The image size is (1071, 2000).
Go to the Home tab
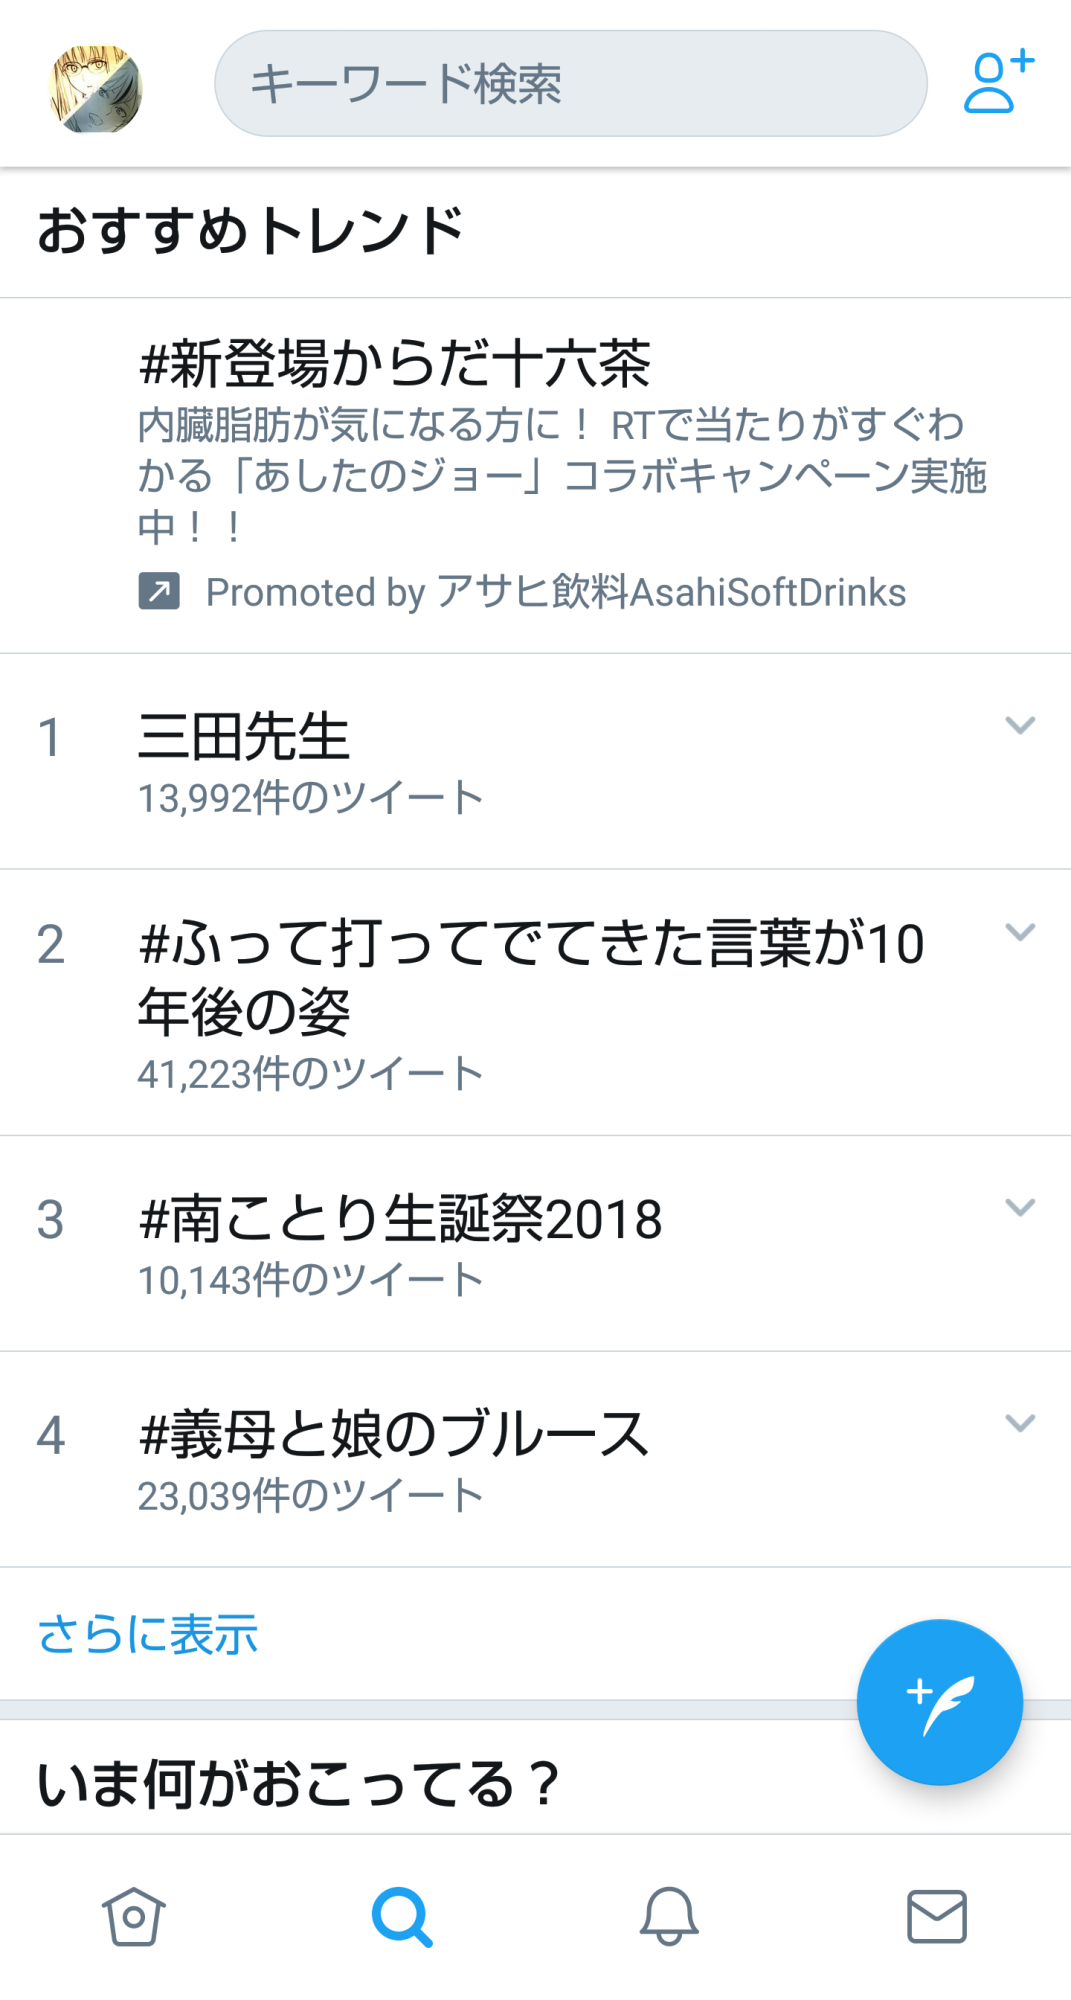point(133,1916)
